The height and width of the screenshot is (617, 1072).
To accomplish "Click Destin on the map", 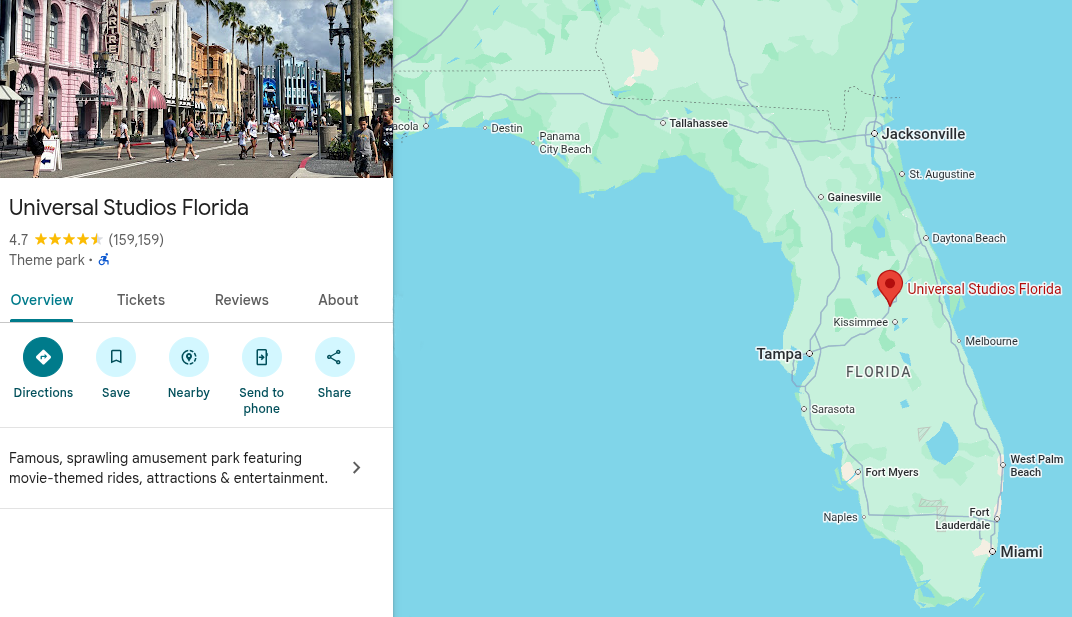I will [507, 128].
